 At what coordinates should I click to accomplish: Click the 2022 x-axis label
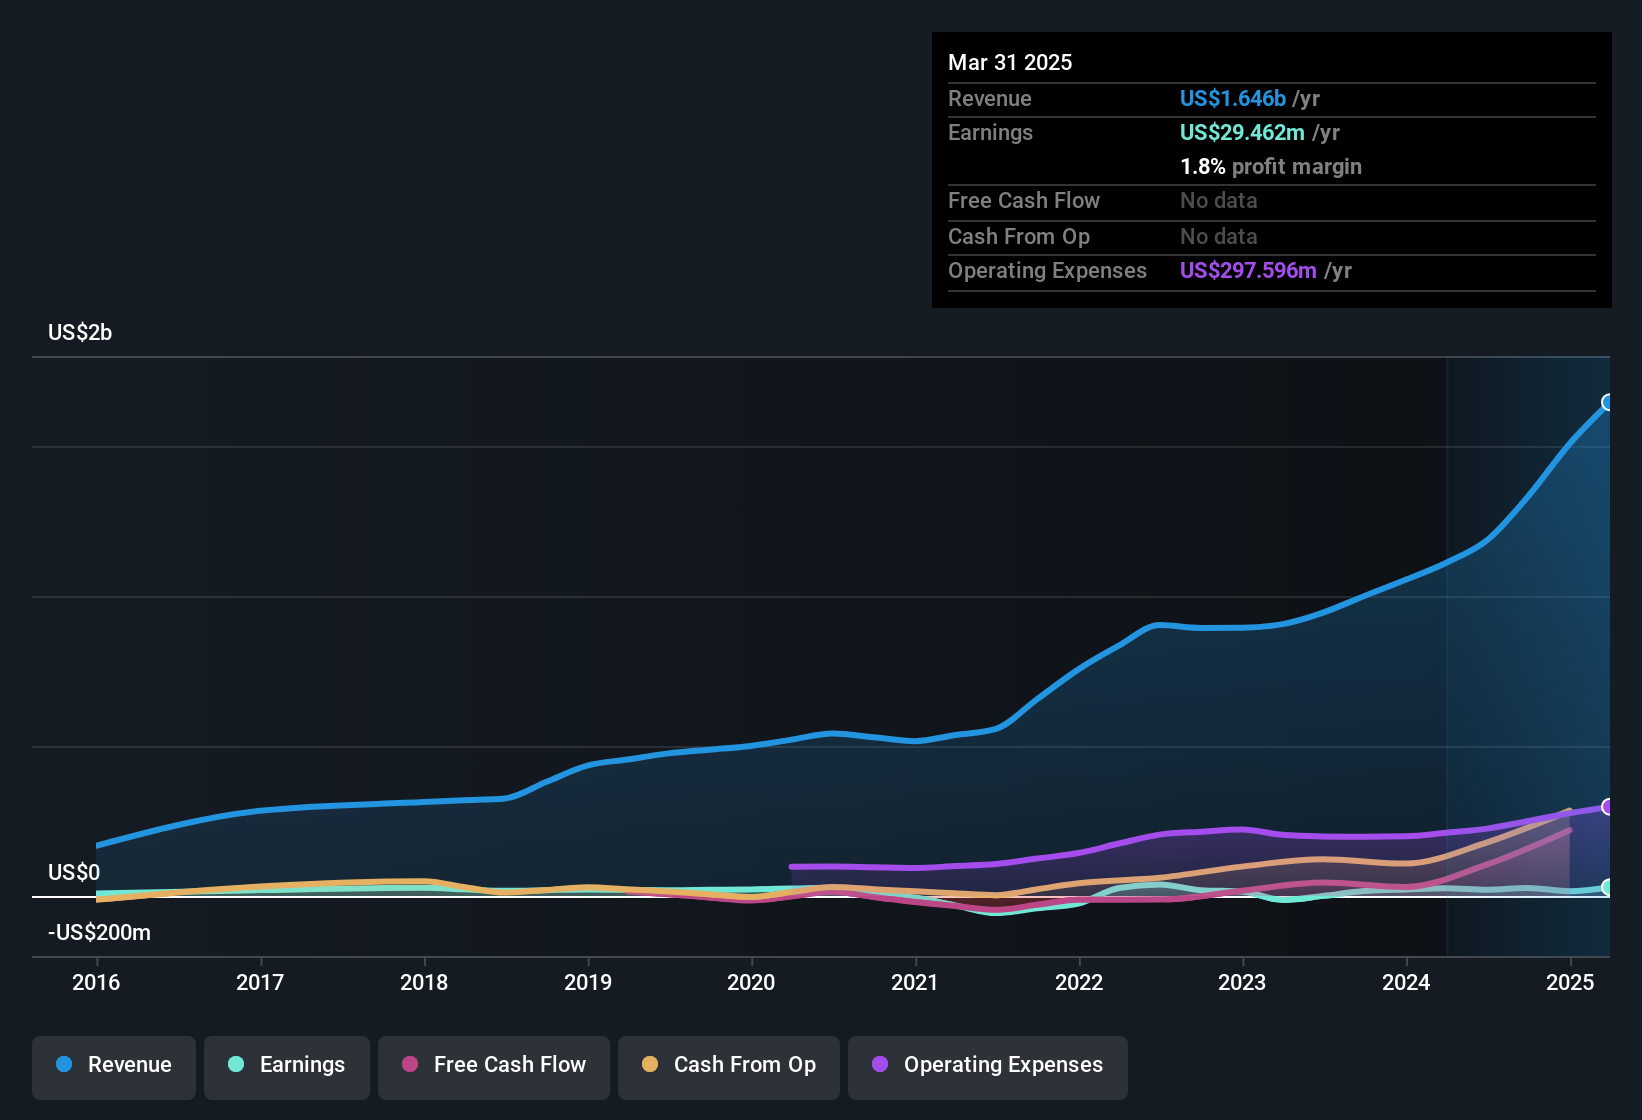(x=1079, y=982)
